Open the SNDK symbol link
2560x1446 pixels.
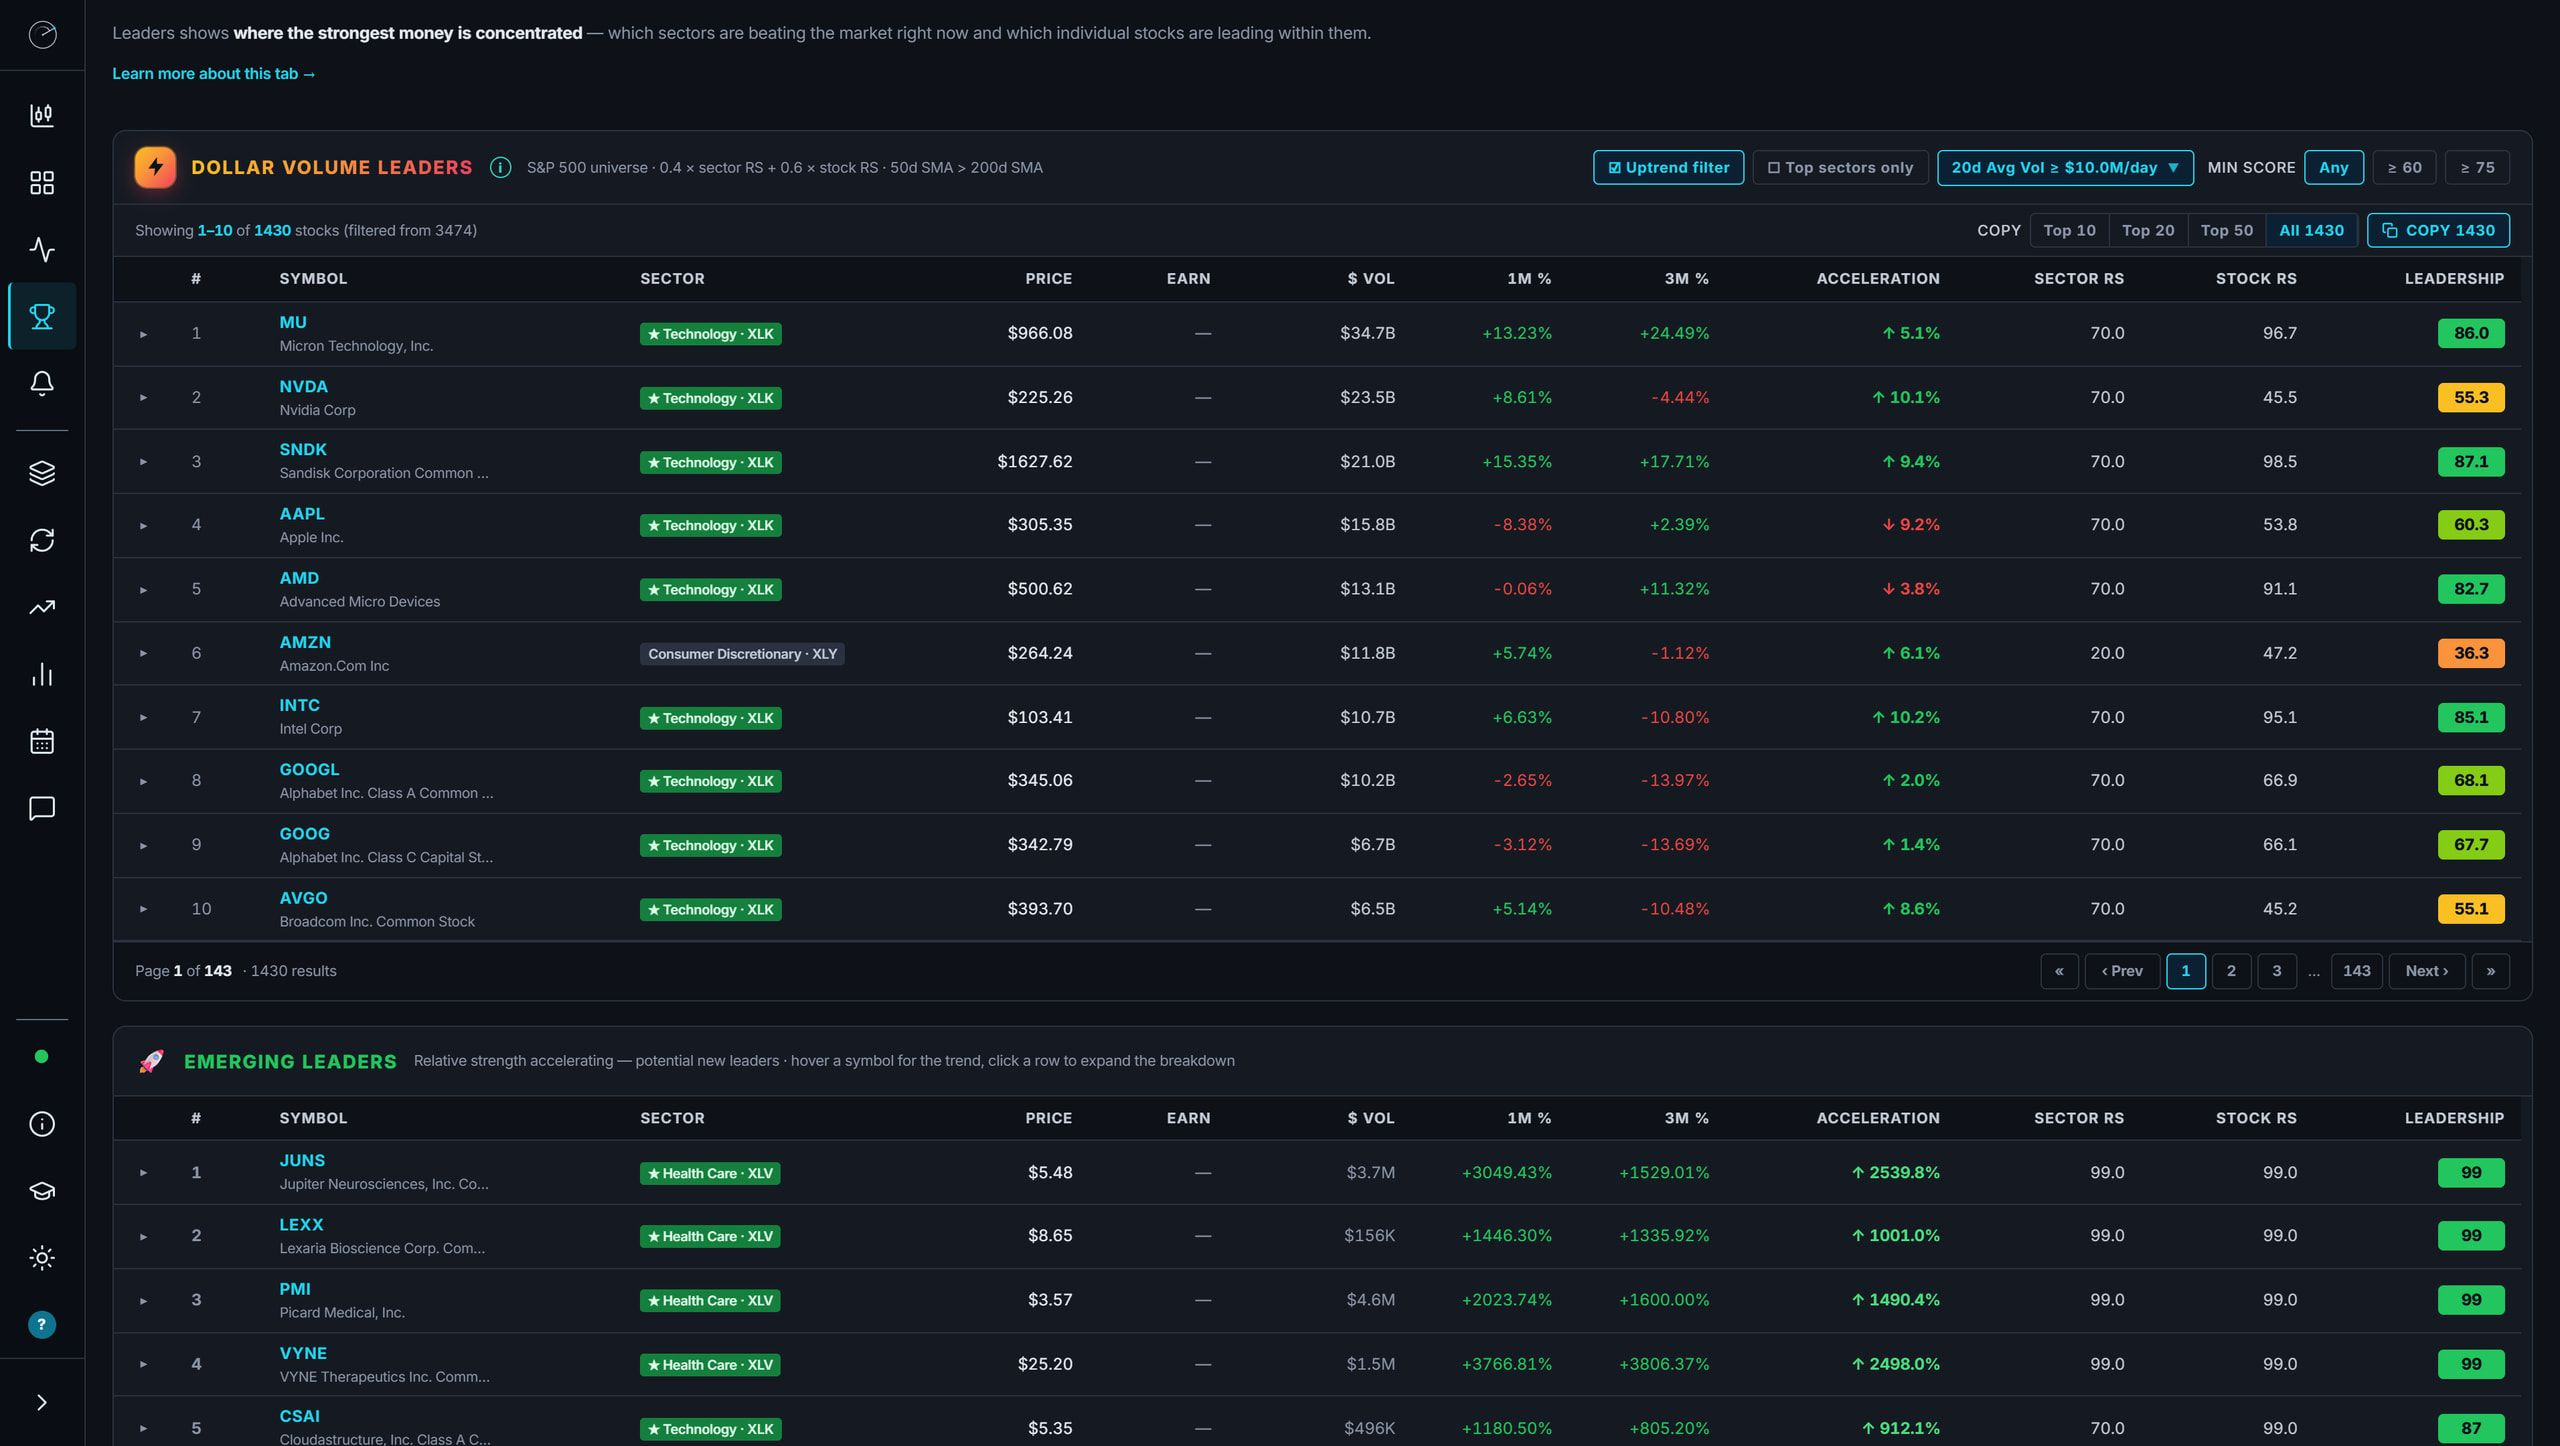(x=303, y=450)
